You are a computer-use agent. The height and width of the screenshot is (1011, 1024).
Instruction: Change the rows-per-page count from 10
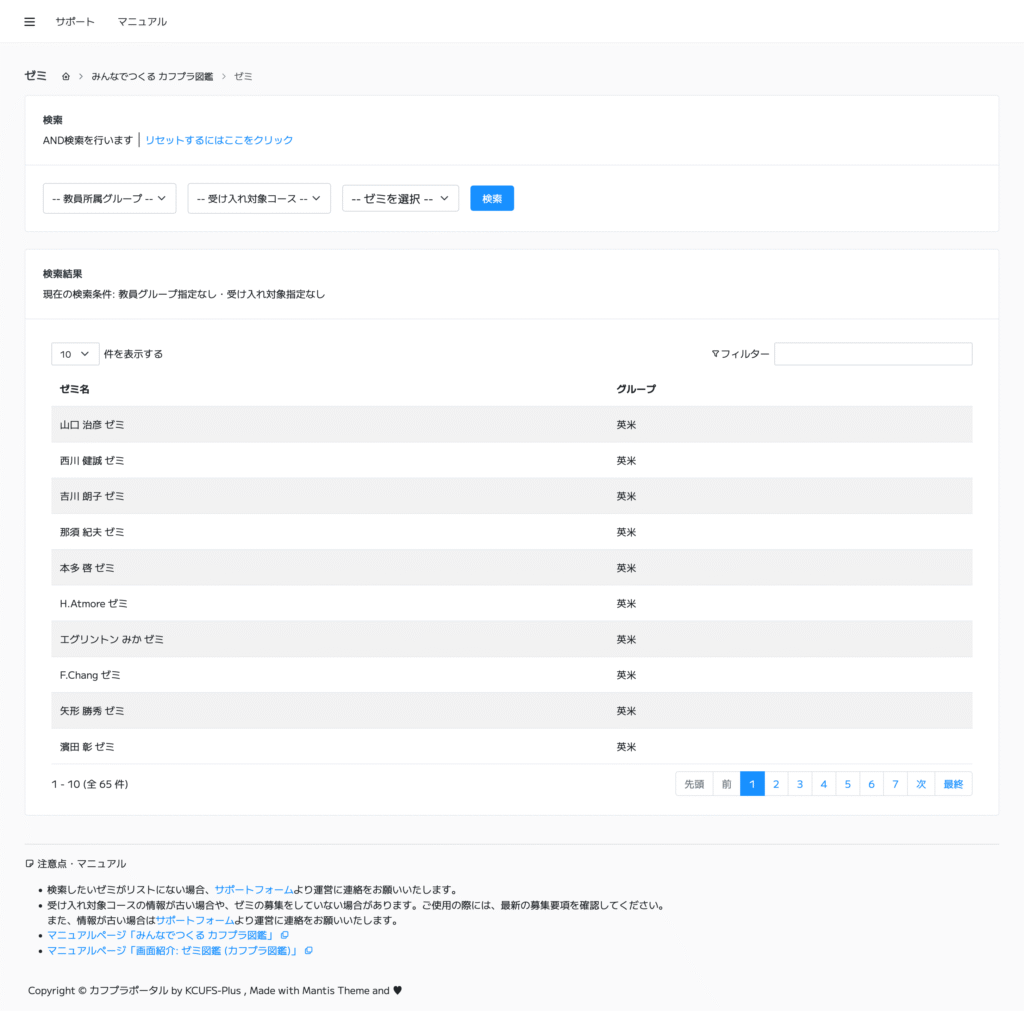pos(75,354)
